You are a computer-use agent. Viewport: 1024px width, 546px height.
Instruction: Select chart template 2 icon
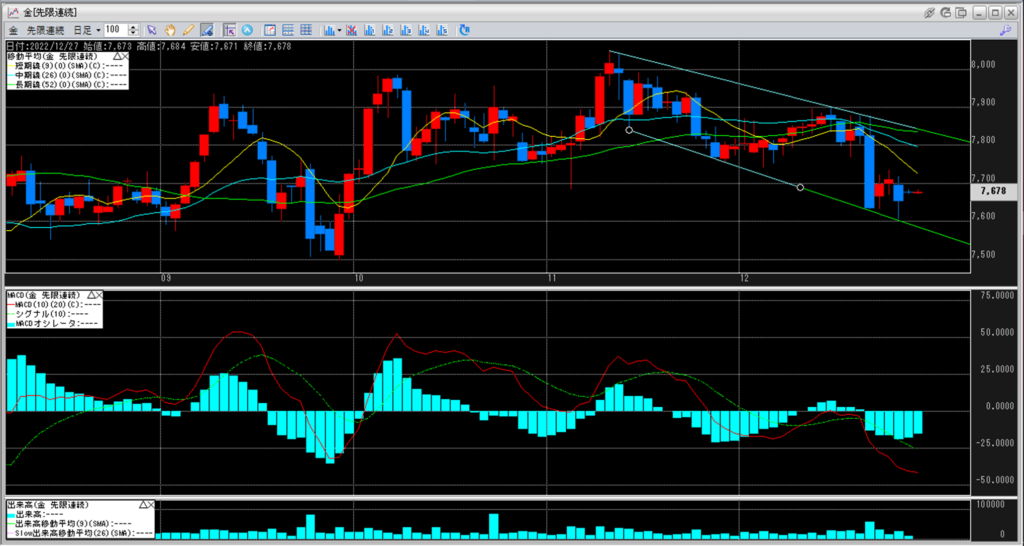(387, 29)
